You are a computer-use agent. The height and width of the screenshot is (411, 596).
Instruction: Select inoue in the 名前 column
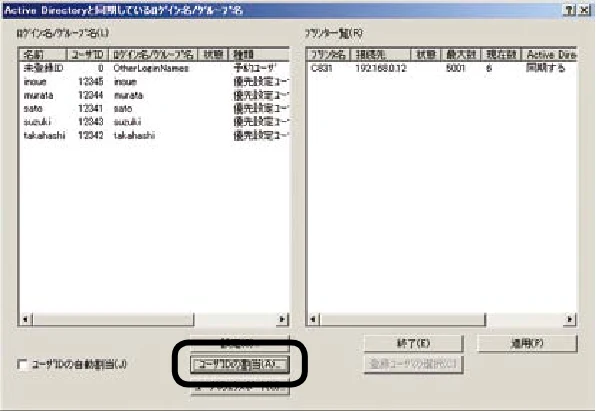tap(35, 82)
